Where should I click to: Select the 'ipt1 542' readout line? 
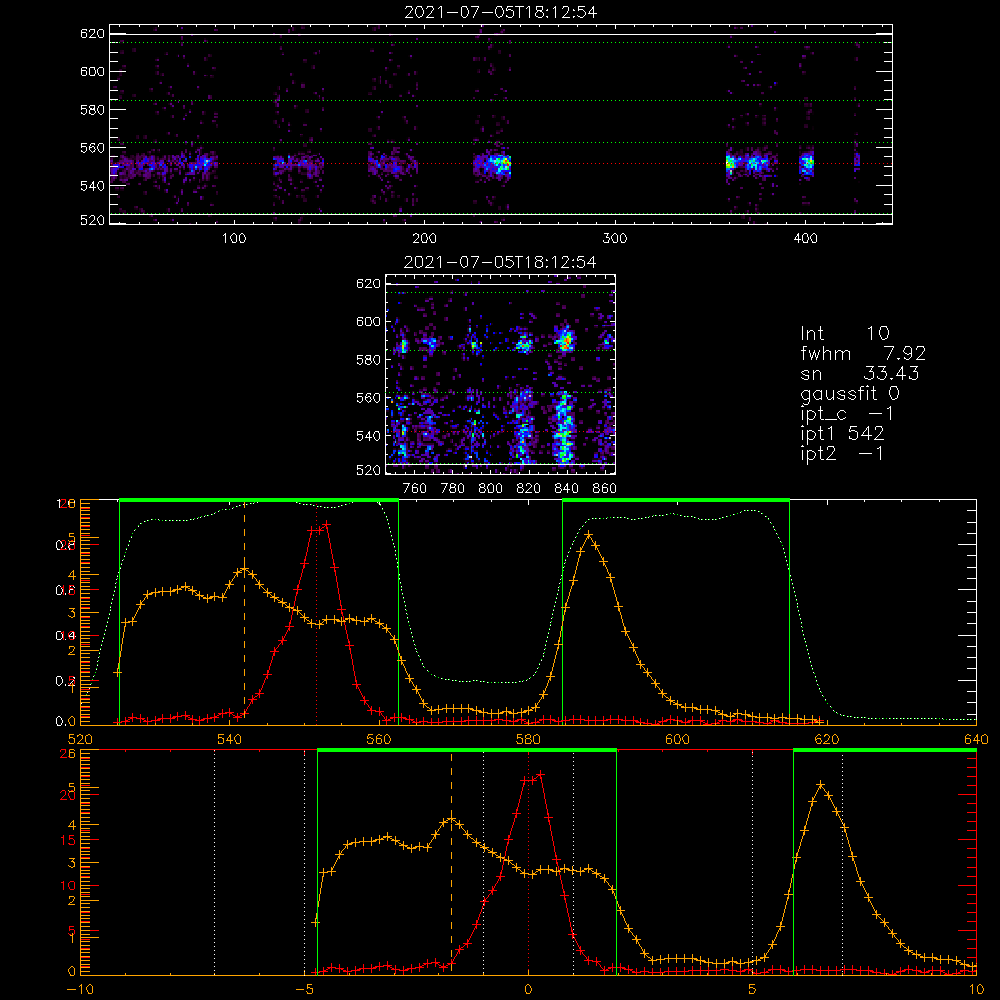(x=842, y=434)
